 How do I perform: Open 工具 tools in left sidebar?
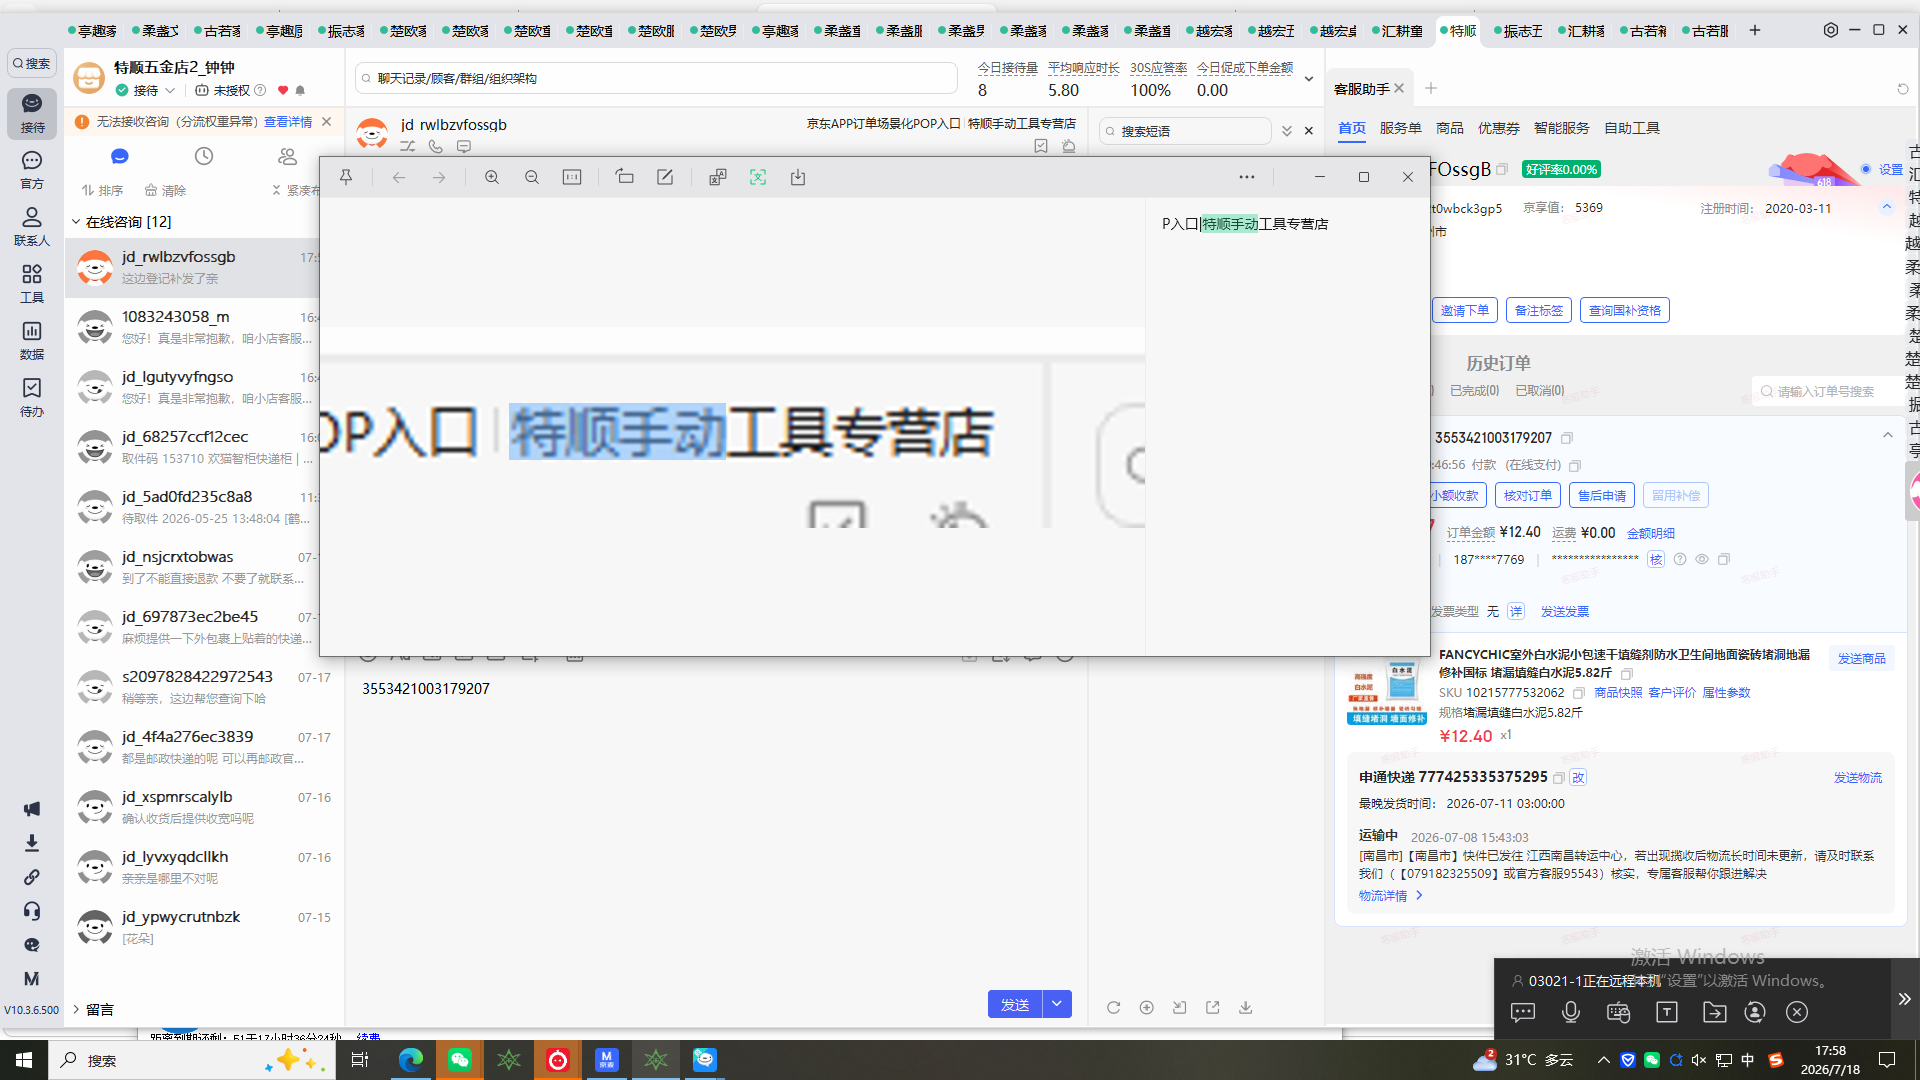(x=32, y=284)
